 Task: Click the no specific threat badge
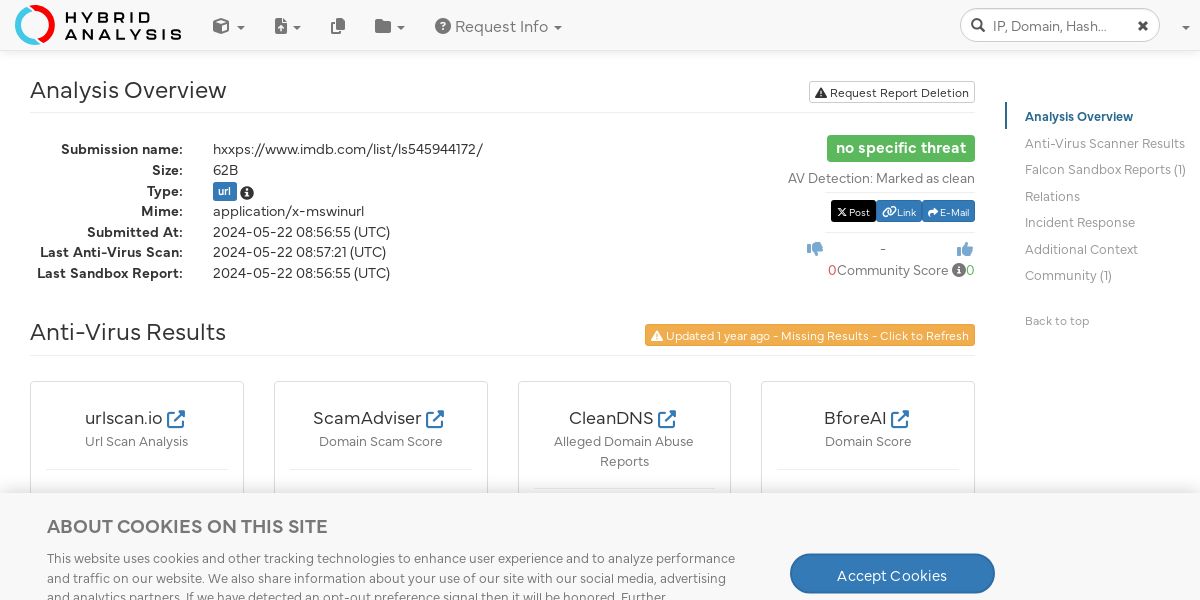point(901,148)
